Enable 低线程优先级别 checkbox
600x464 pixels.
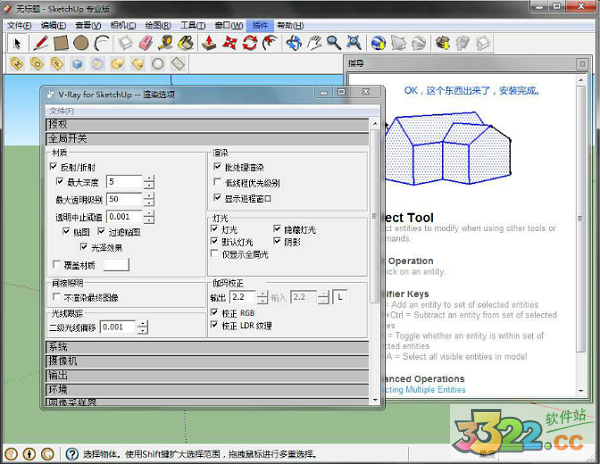217,182
